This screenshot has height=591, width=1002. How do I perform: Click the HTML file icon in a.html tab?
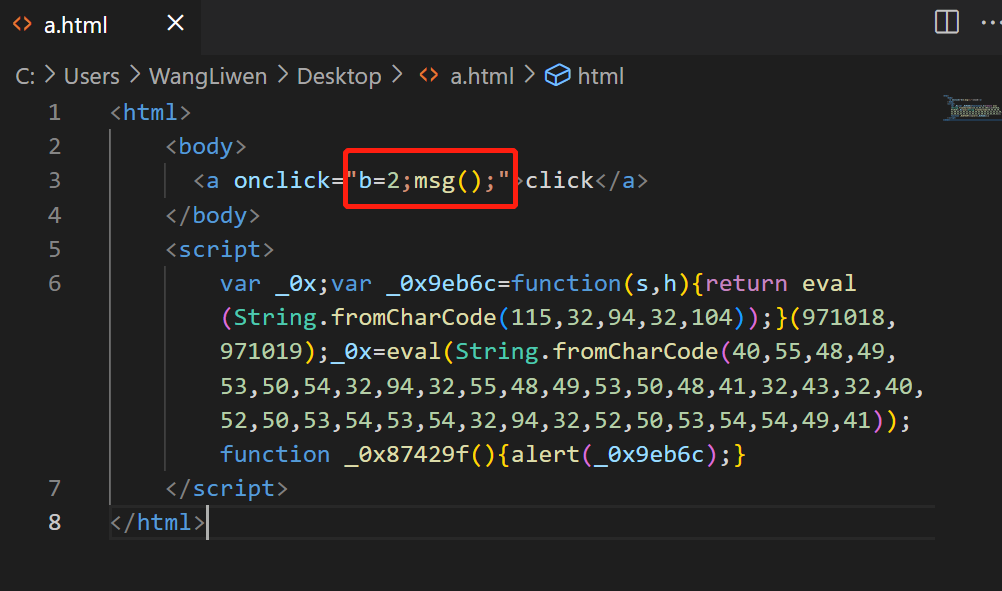click(x=22, y=24)
